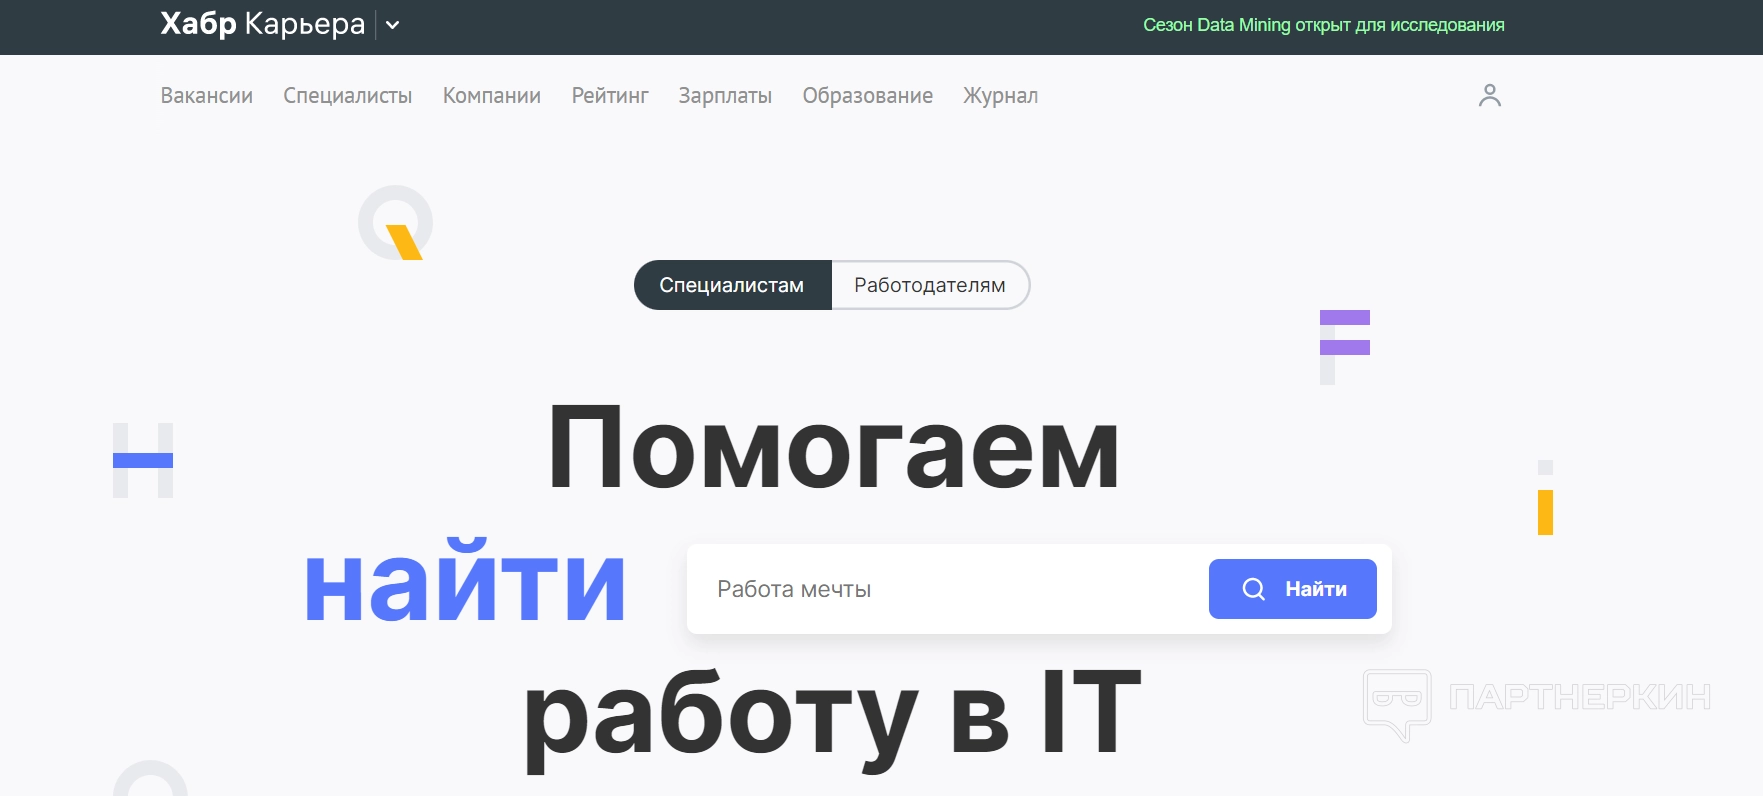Open the Вакансии section
Viewport: 1763px width, 796px height.
[206, 96]
